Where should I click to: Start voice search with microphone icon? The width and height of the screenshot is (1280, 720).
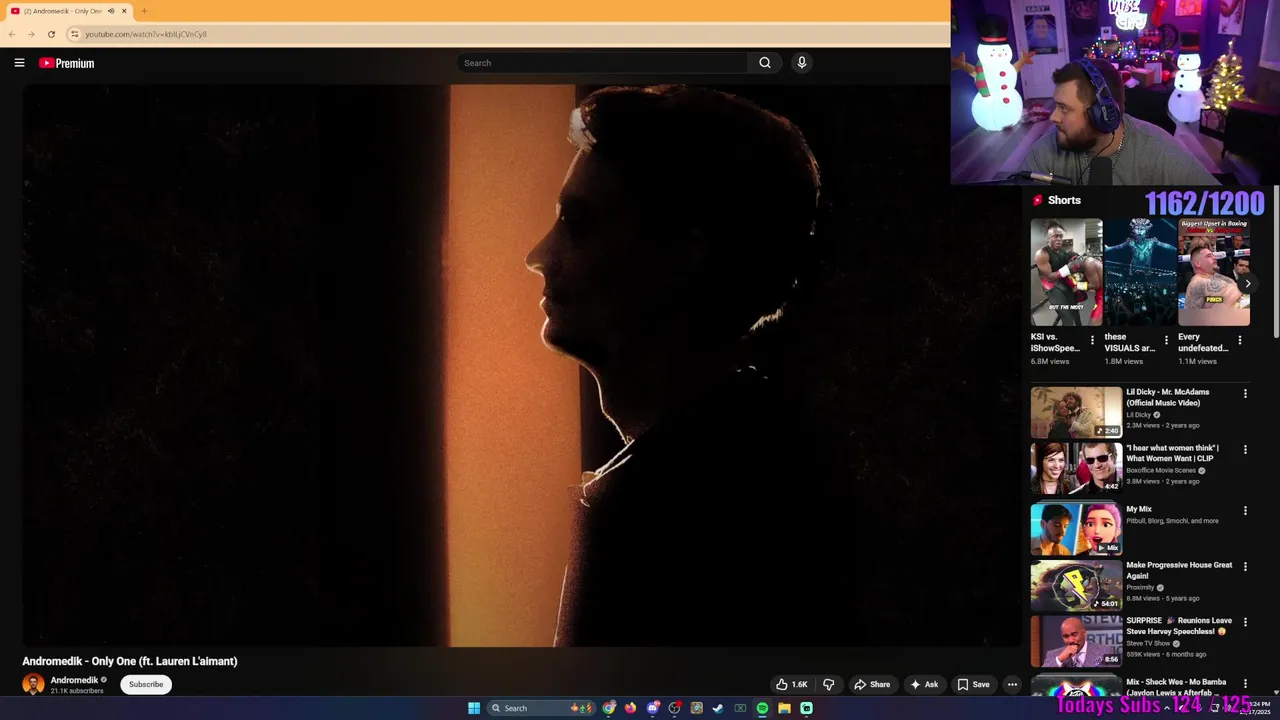[801, 63]
